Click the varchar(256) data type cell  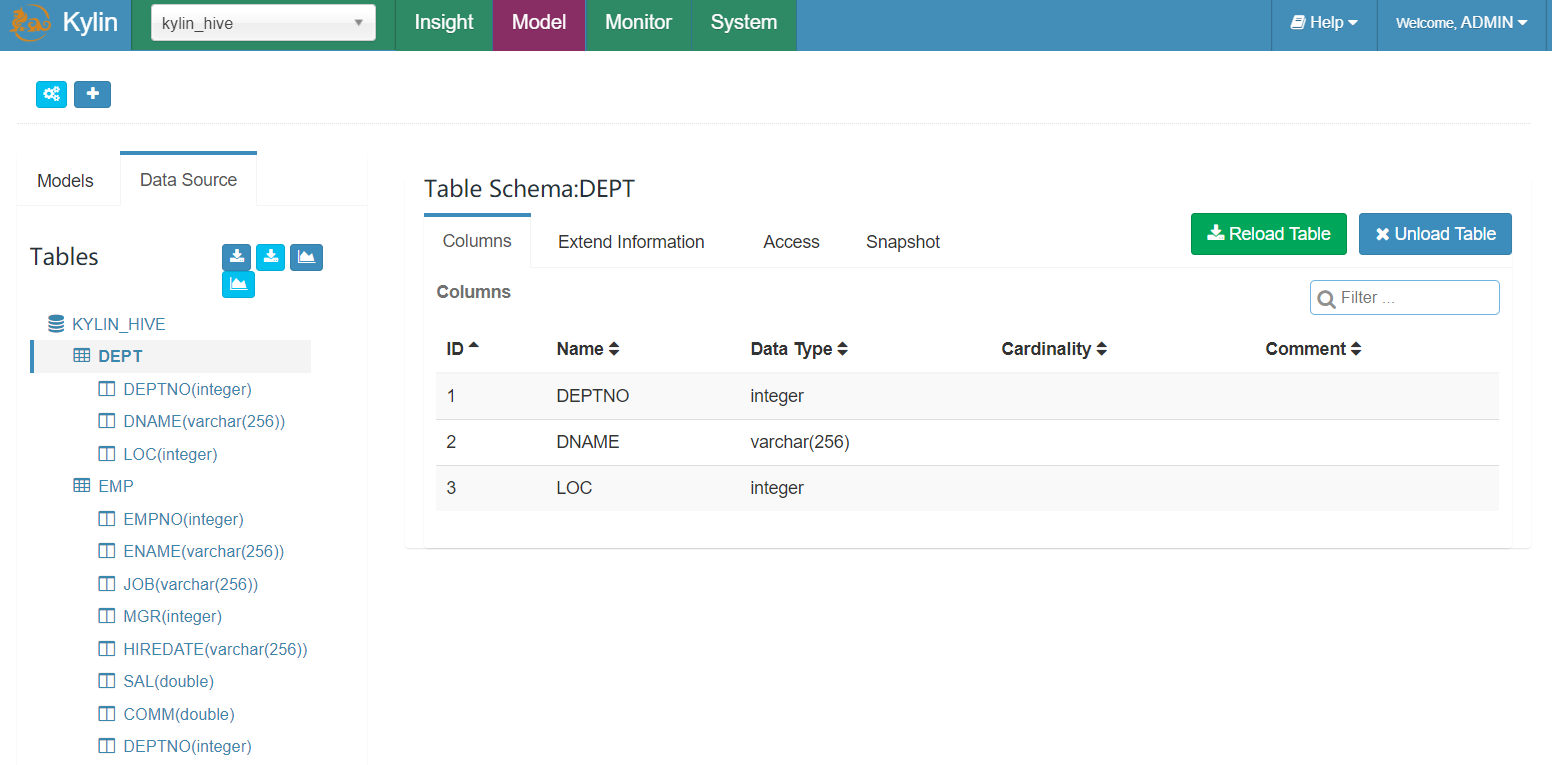coord(800,442)
